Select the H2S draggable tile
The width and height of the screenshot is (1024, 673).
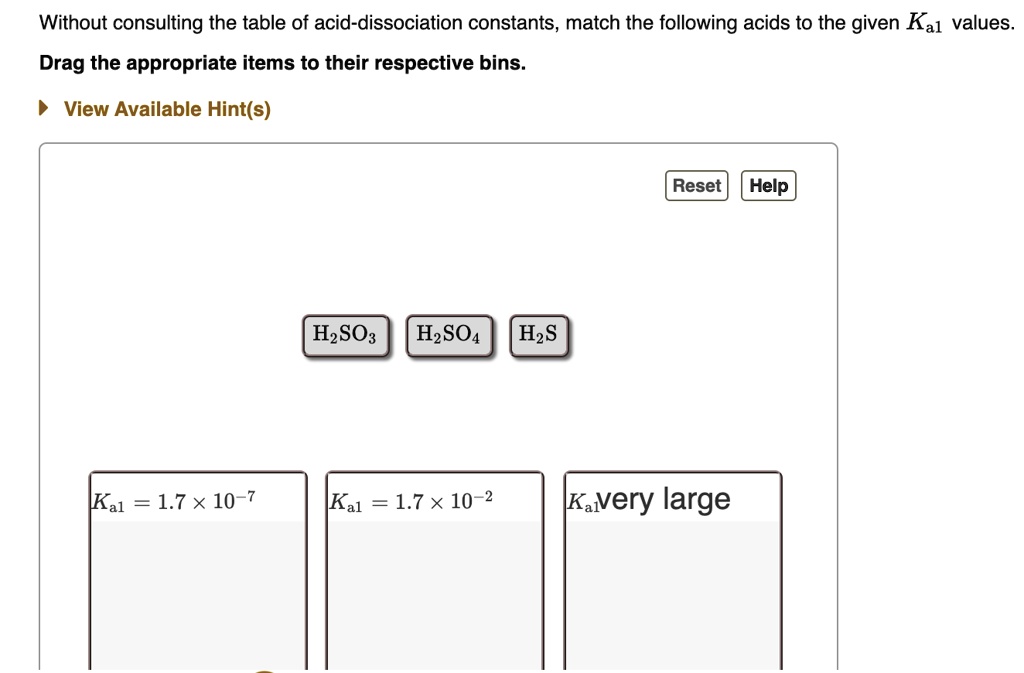pyautogui.click(x=539, y=334)
